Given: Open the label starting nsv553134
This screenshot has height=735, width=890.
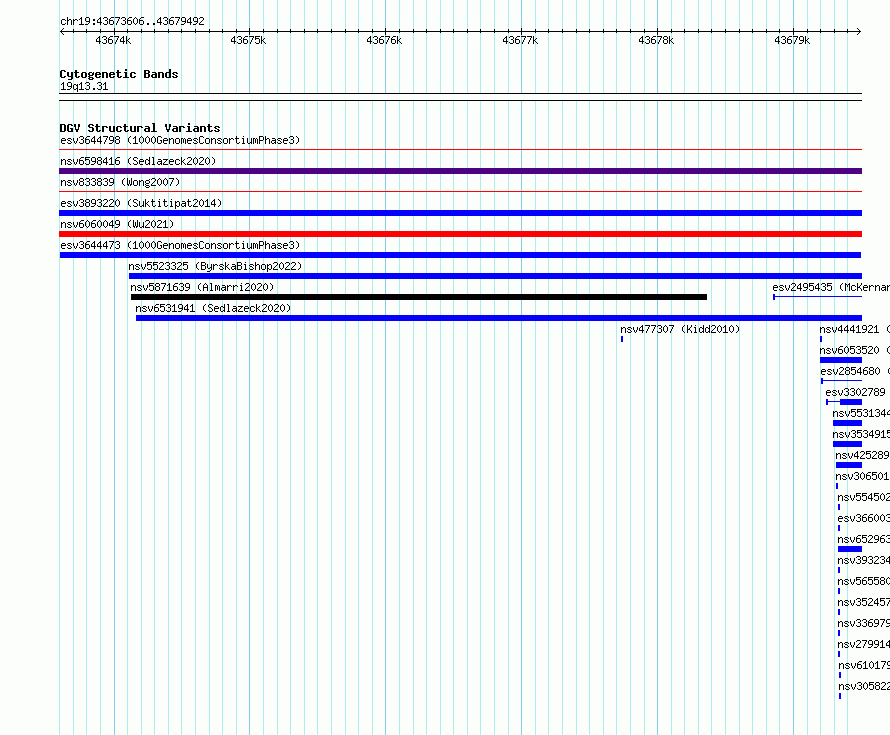Looking at the screenshot, I should point(861,413).
